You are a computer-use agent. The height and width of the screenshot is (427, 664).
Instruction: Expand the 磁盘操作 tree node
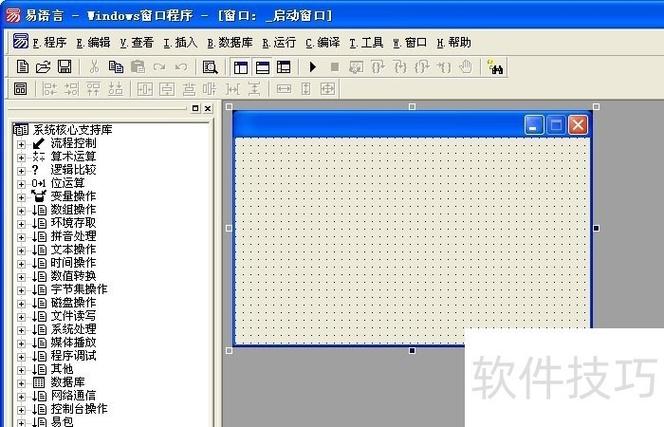click(x=21, y=304)
